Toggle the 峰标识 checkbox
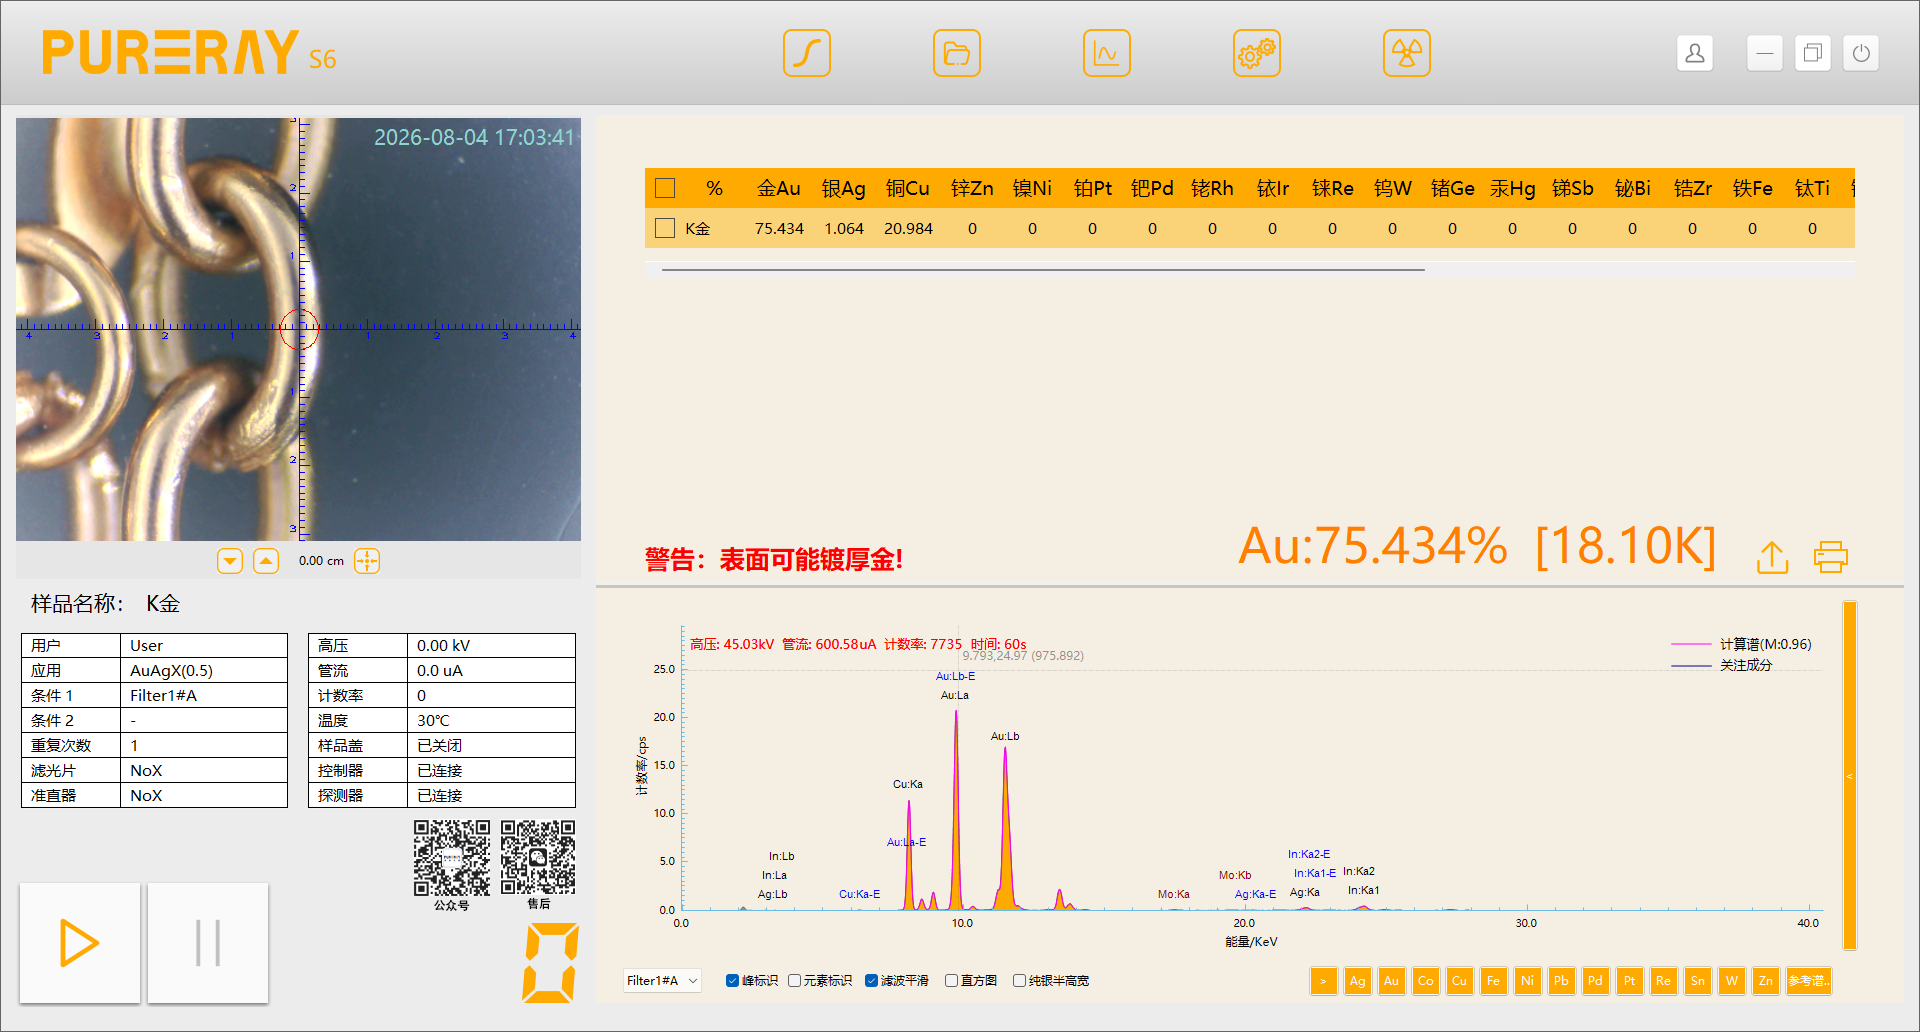Viewport: 1920px width, 1032px height. point(733,981)
